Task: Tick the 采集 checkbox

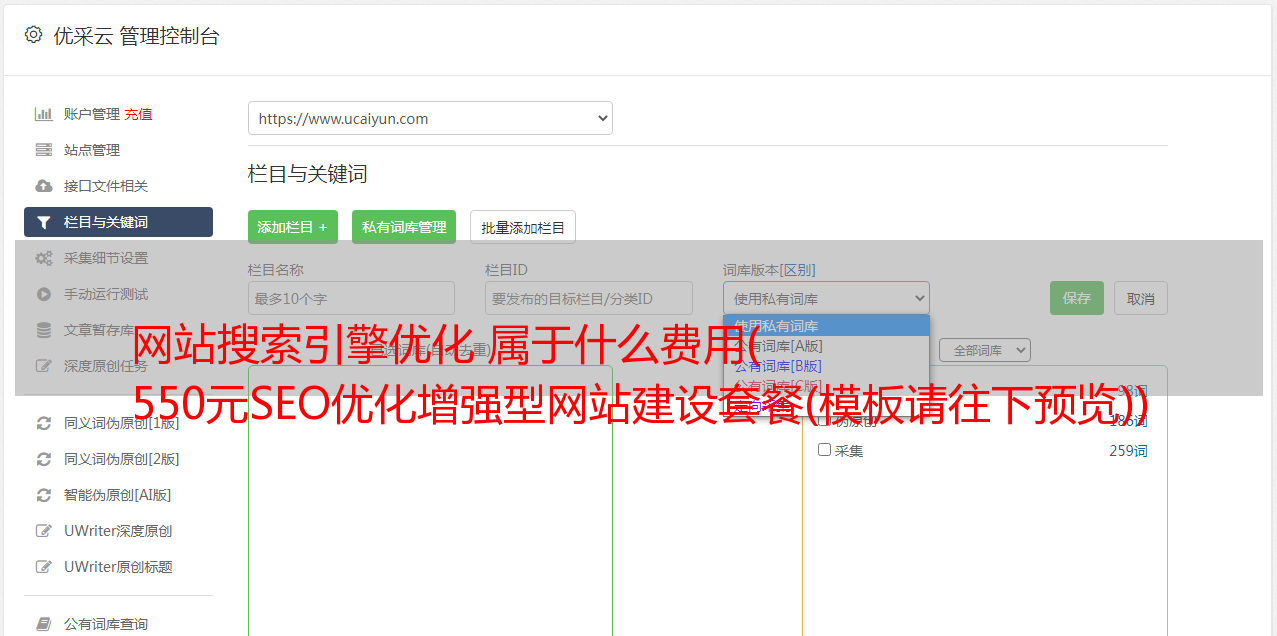Action: (825, 450)
